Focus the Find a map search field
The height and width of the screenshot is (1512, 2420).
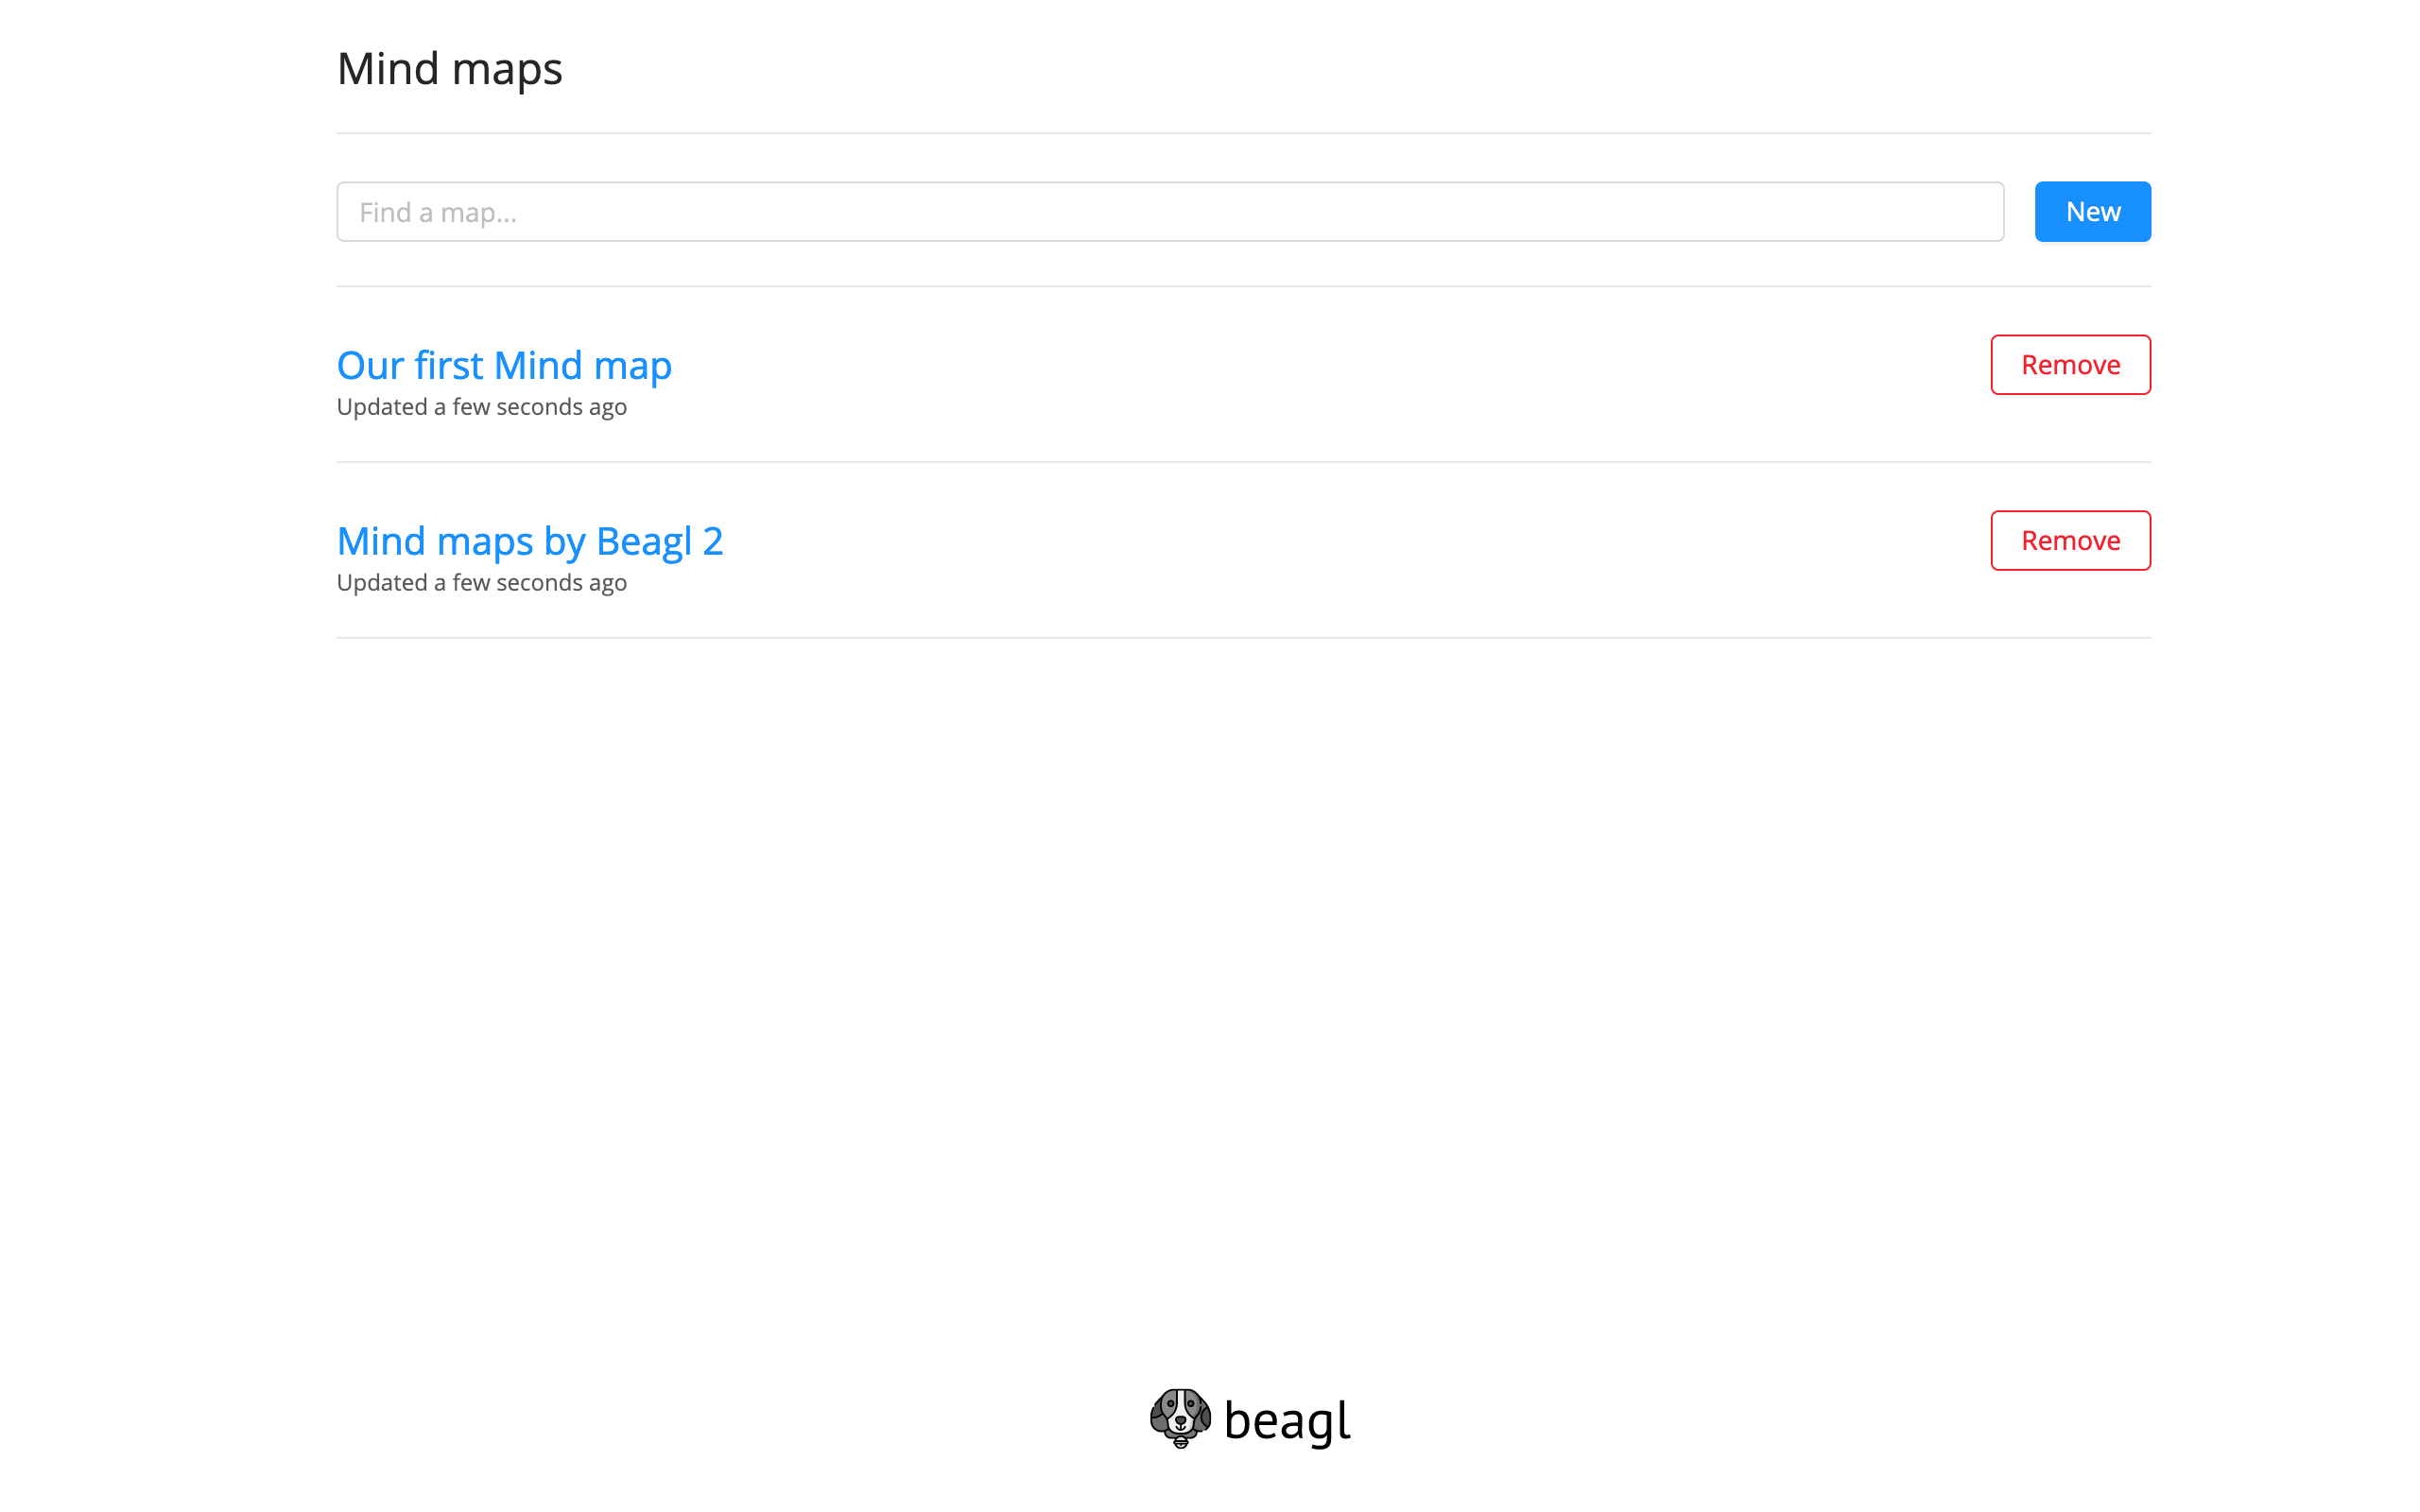pos(1170,211)
